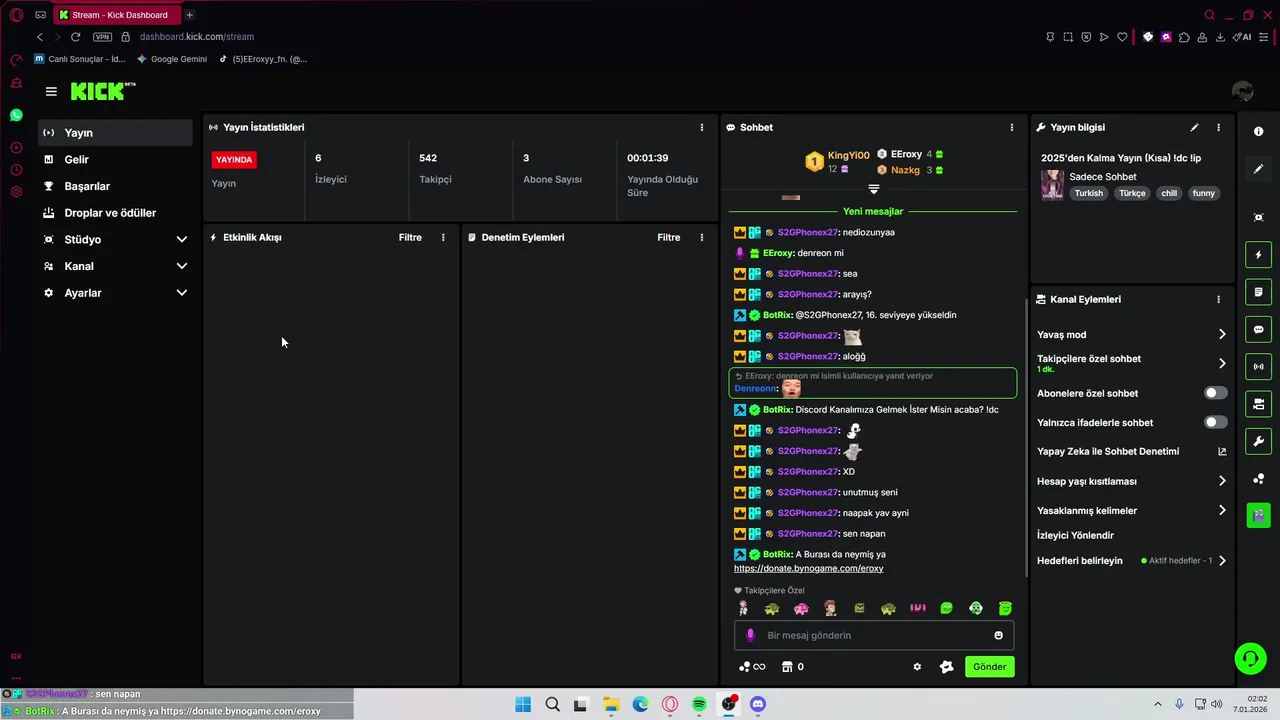
Task: Open Droplar ve ödüller in the sidebar
Action: (115, 213)
